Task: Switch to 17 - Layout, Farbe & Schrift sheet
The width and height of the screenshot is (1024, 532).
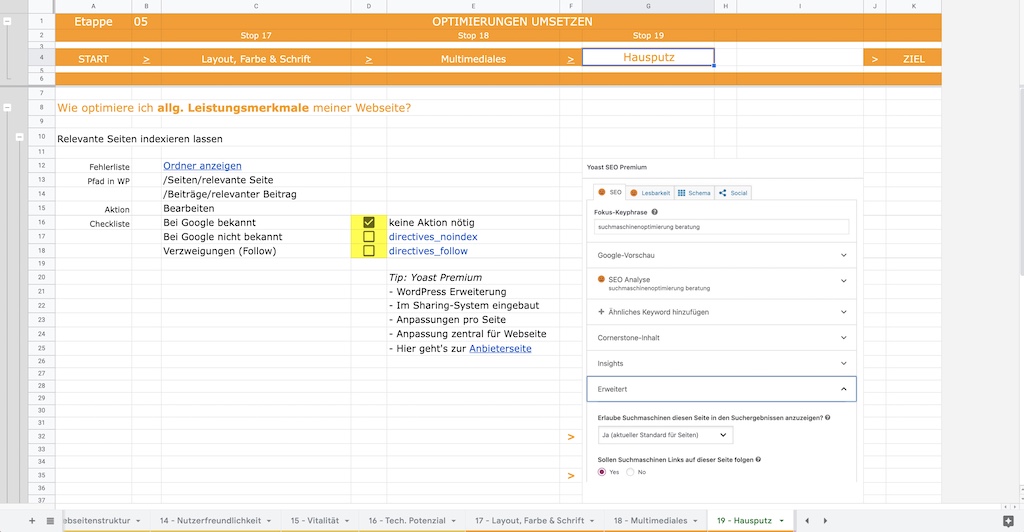Action: [x=530, y=521]
